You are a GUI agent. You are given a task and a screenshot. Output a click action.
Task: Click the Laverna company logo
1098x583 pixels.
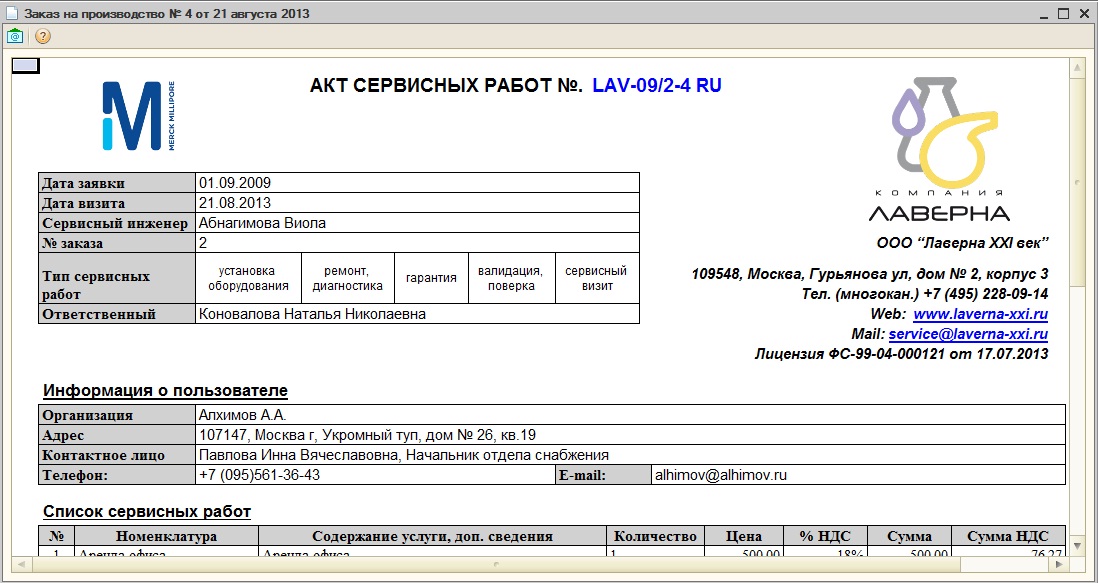point(939,150)
